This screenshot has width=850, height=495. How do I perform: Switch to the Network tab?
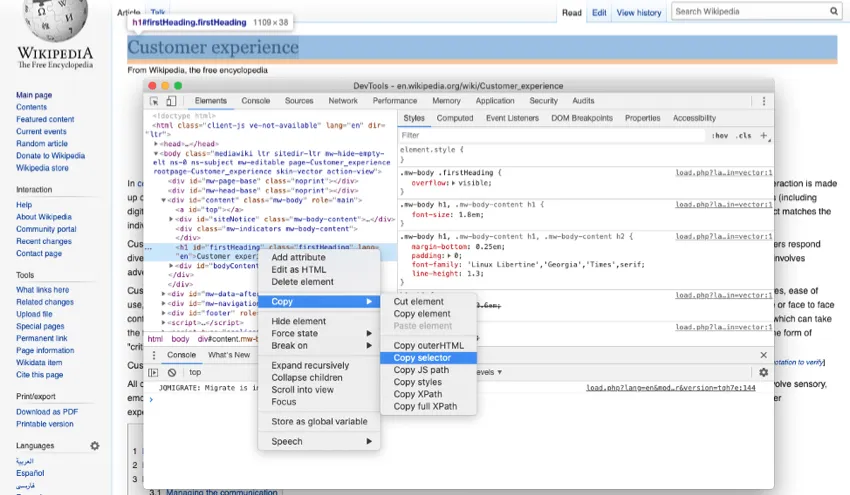pyautogui.click(x=343, y=101)
